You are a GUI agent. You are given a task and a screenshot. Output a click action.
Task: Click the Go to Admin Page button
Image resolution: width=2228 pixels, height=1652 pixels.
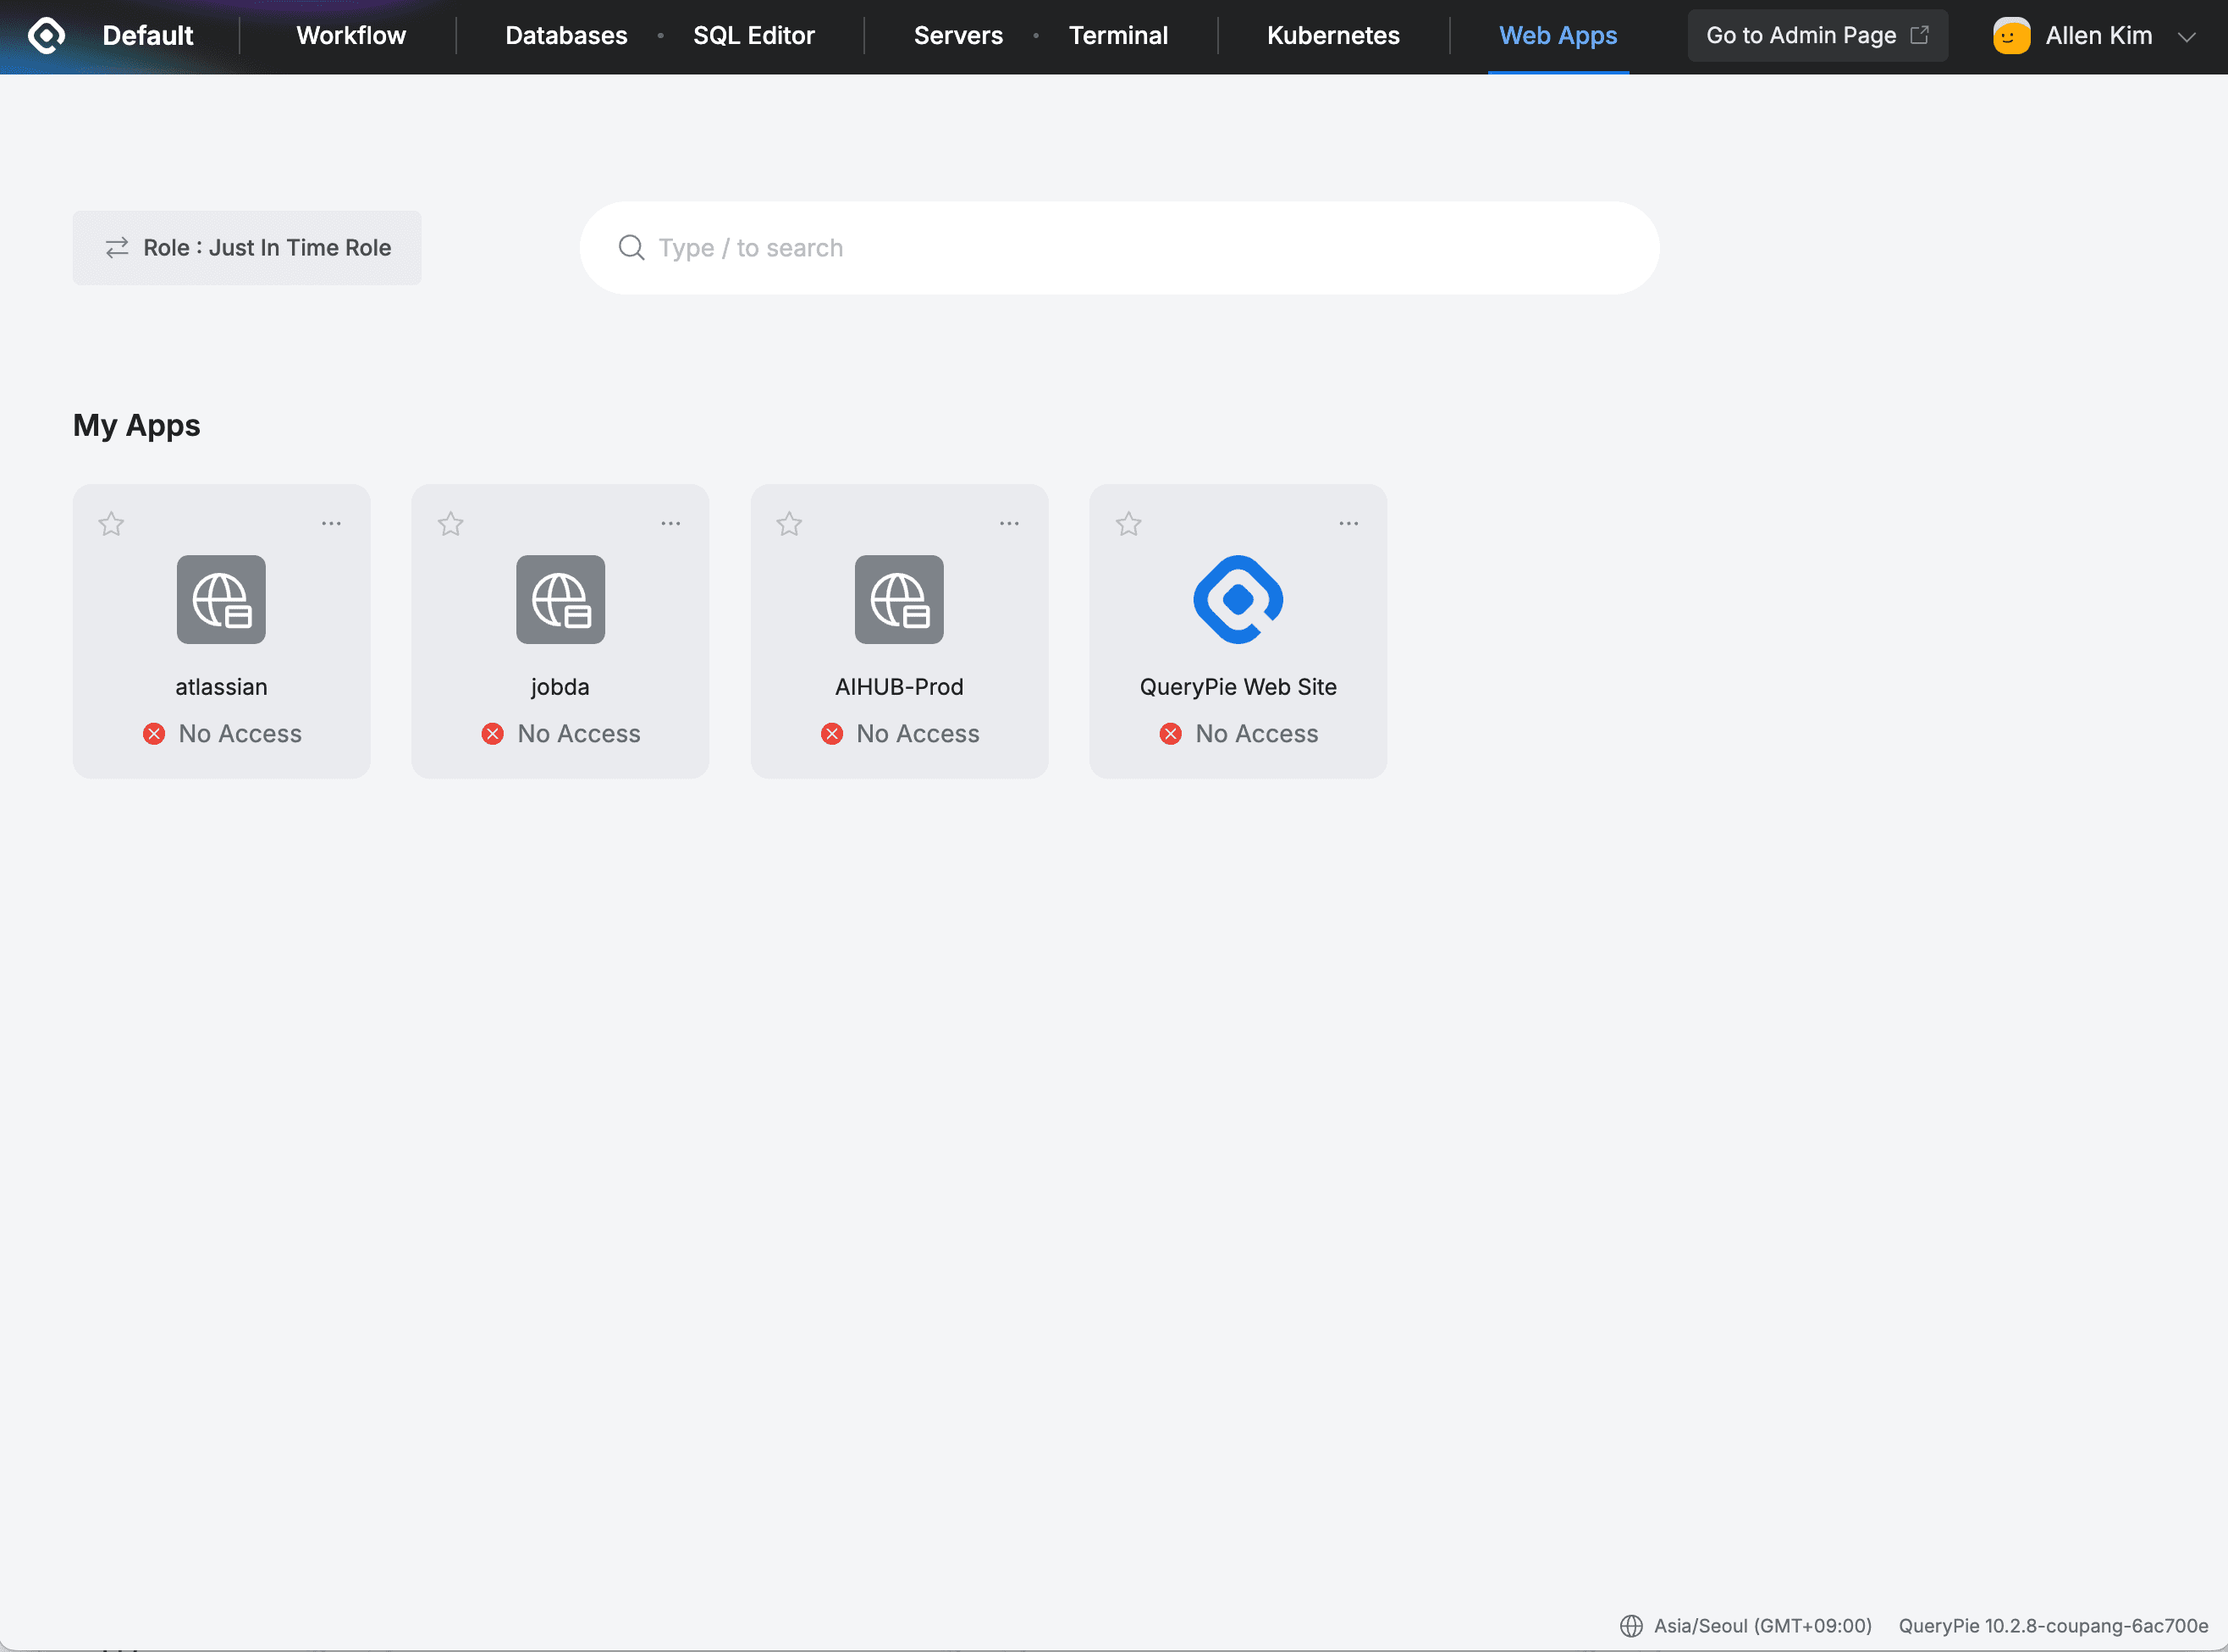point(1816,36)
